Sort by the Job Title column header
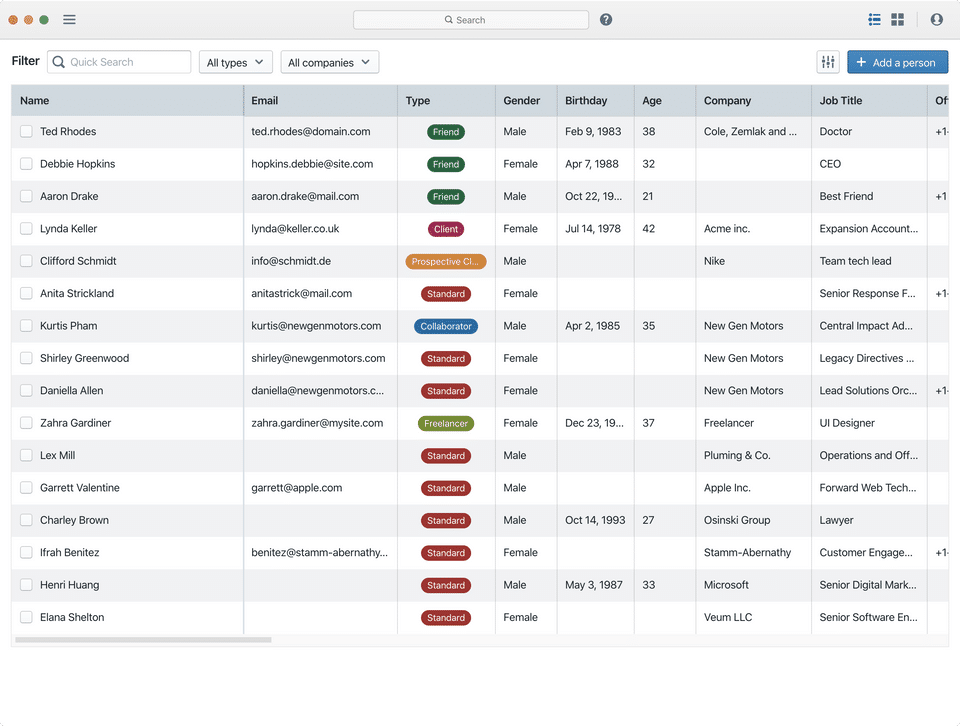Viewport: 960px width, 726px height. pyautogui.click(x=869, y=100)
